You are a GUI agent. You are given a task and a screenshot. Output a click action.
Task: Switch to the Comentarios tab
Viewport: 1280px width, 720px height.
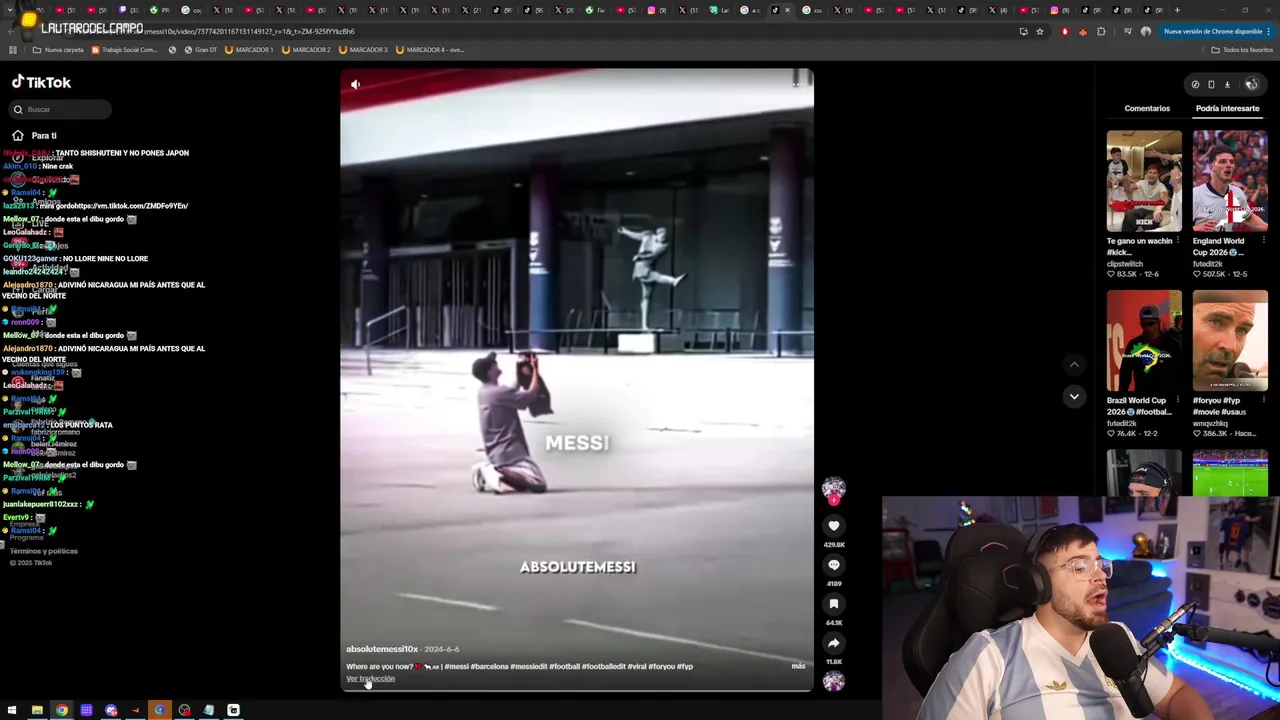click(x=1147, y=108)
